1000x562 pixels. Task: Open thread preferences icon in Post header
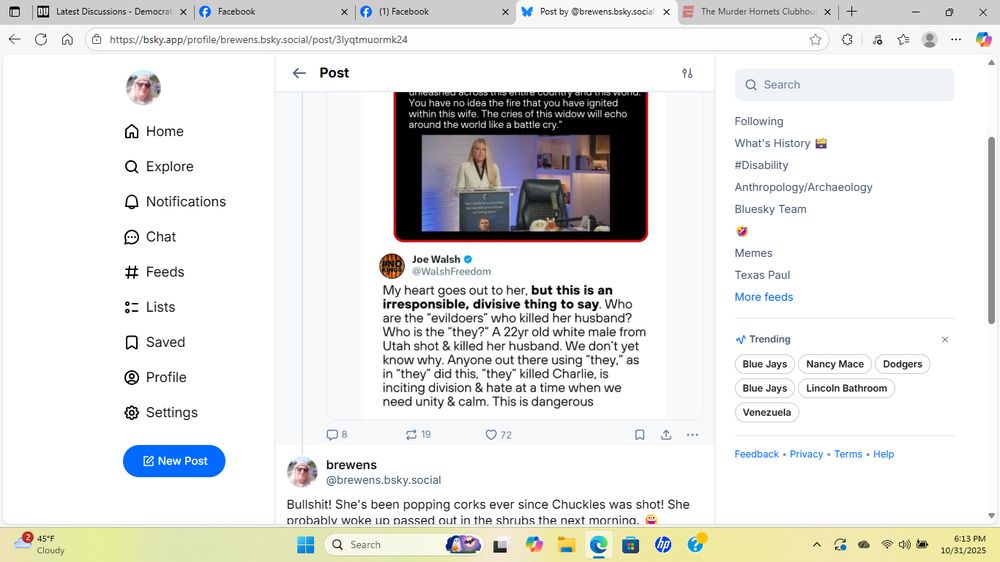tap(687, 73)
